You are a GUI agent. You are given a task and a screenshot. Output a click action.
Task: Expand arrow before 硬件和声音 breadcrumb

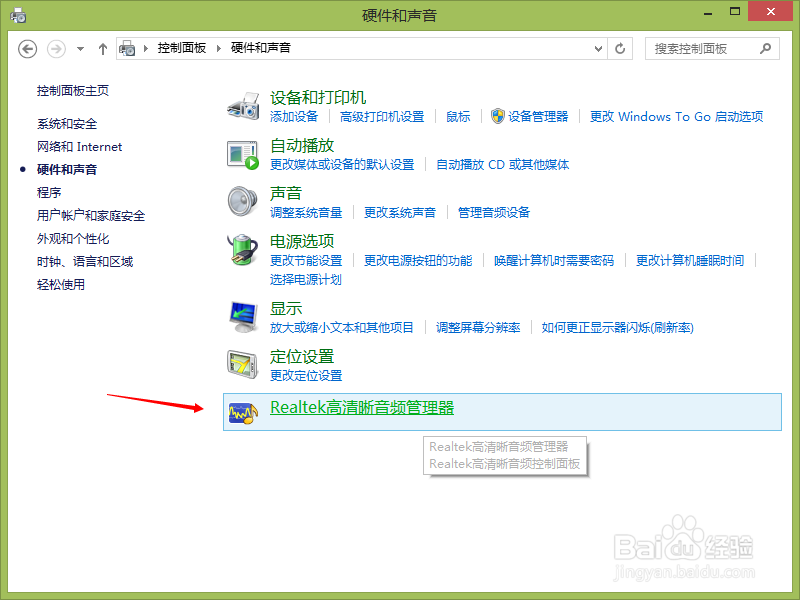pos(219,48)
